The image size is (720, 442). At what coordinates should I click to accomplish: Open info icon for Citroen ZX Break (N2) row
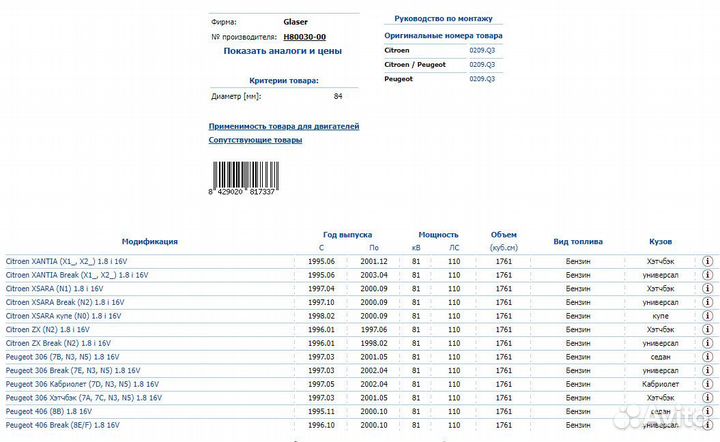click(x=708, y=342)
